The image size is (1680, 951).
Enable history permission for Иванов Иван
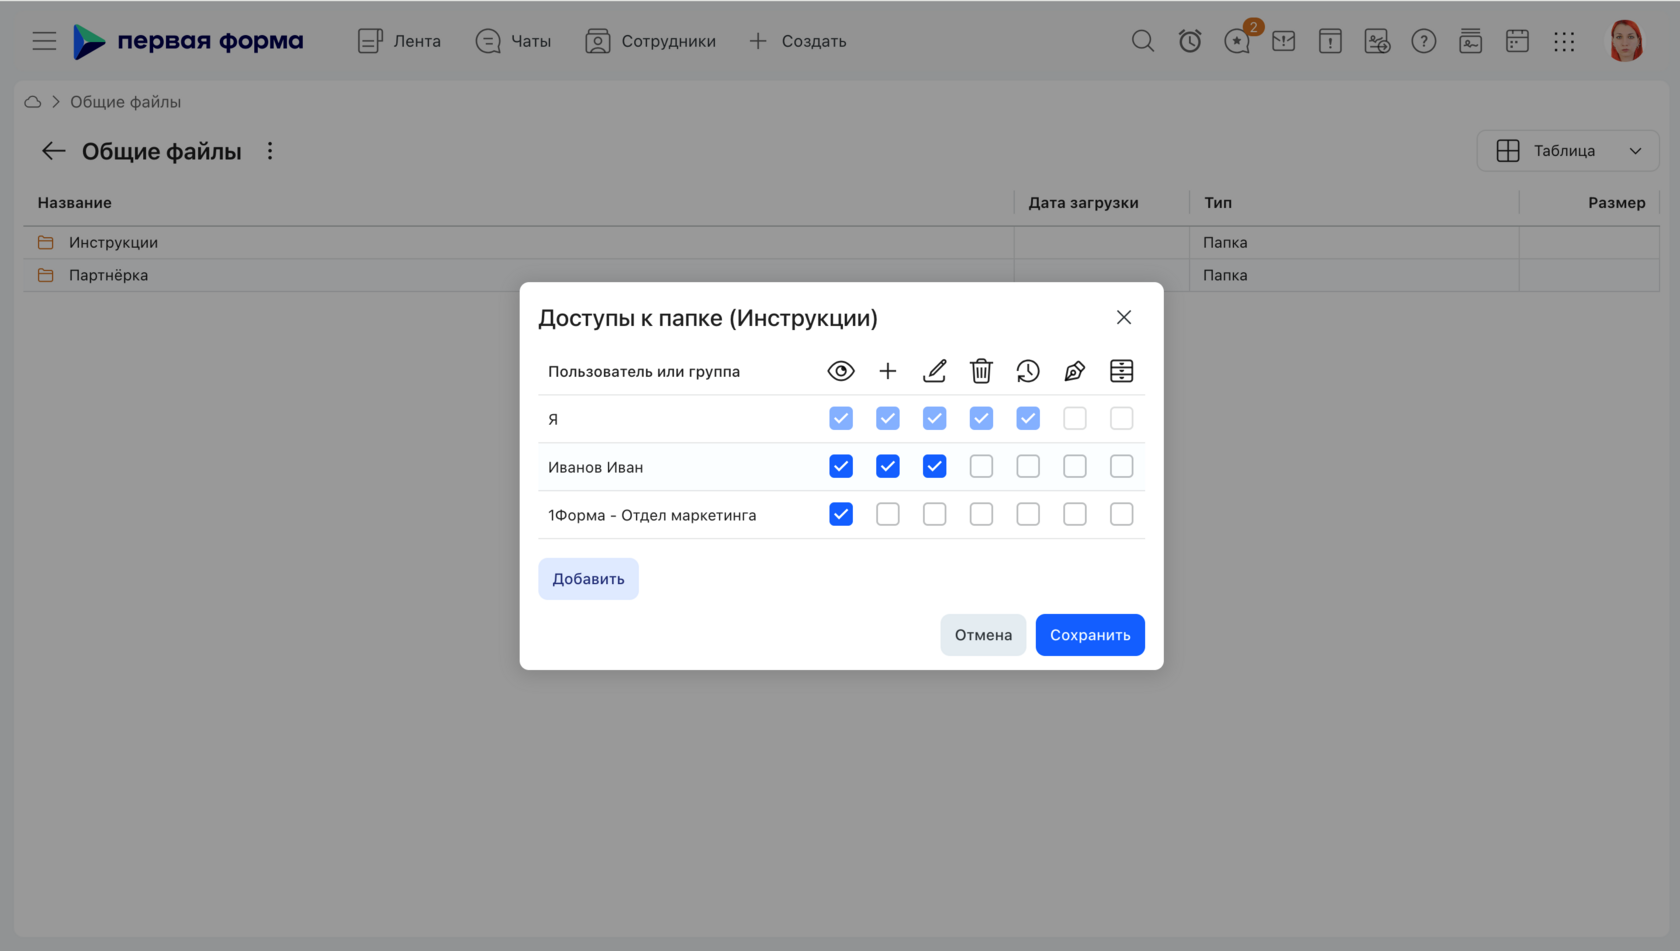tap(1028, 466)
